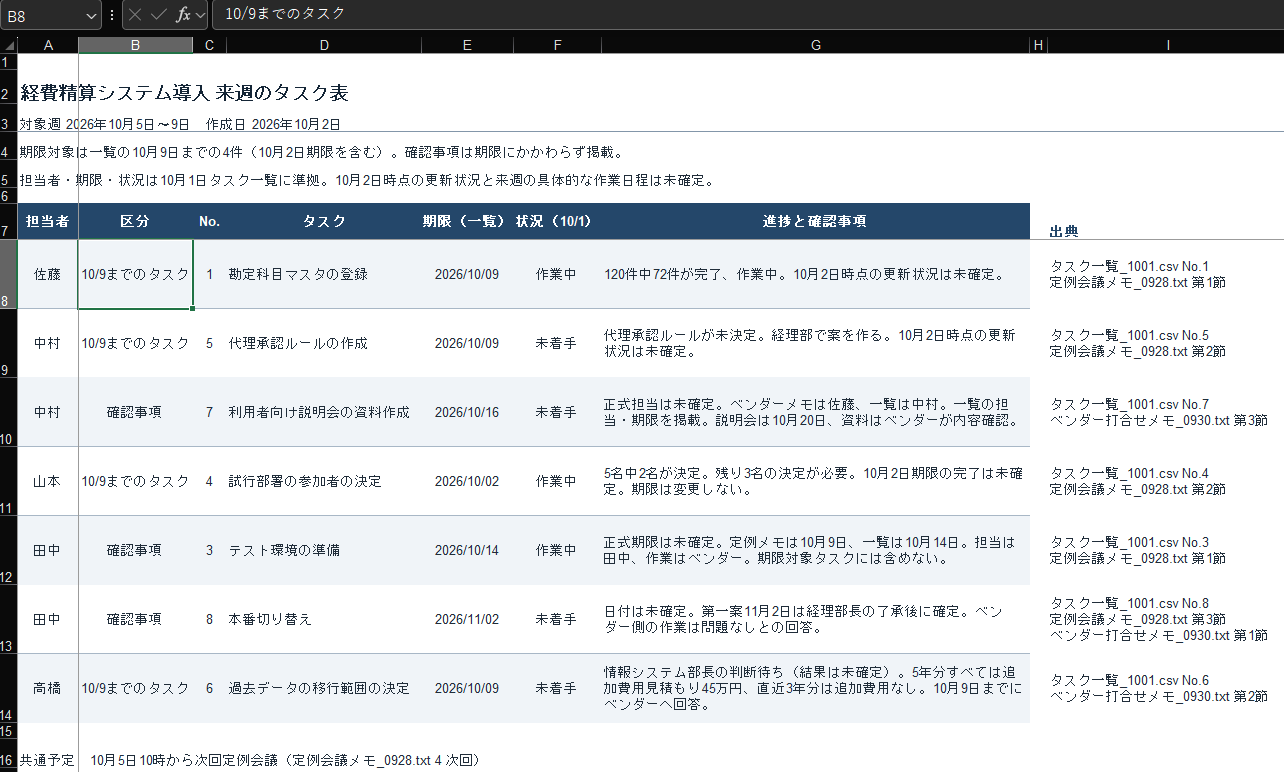Select column D header
Screen dimensions: 1284x772
[x=324, y=45]
